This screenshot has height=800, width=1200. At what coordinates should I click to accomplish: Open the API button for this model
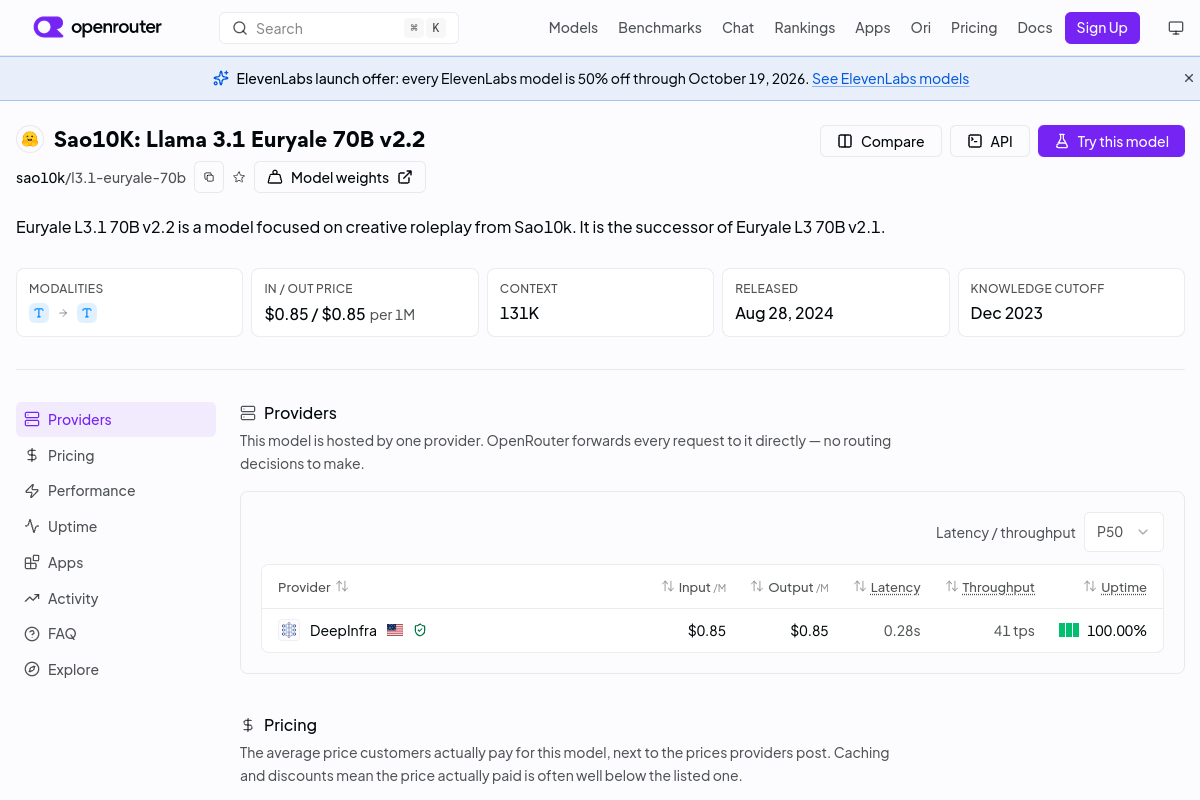(x=990, y=141)
